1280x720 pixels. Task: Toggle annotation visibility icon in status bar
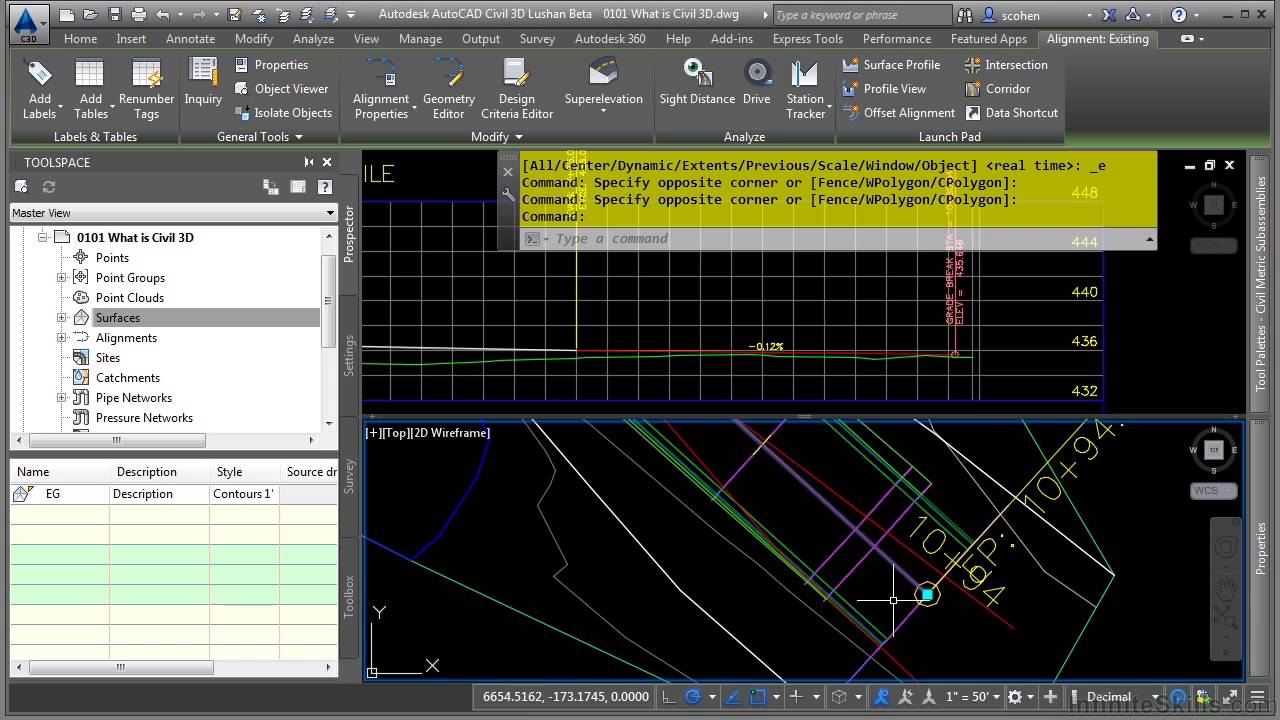tap(882, 697)
